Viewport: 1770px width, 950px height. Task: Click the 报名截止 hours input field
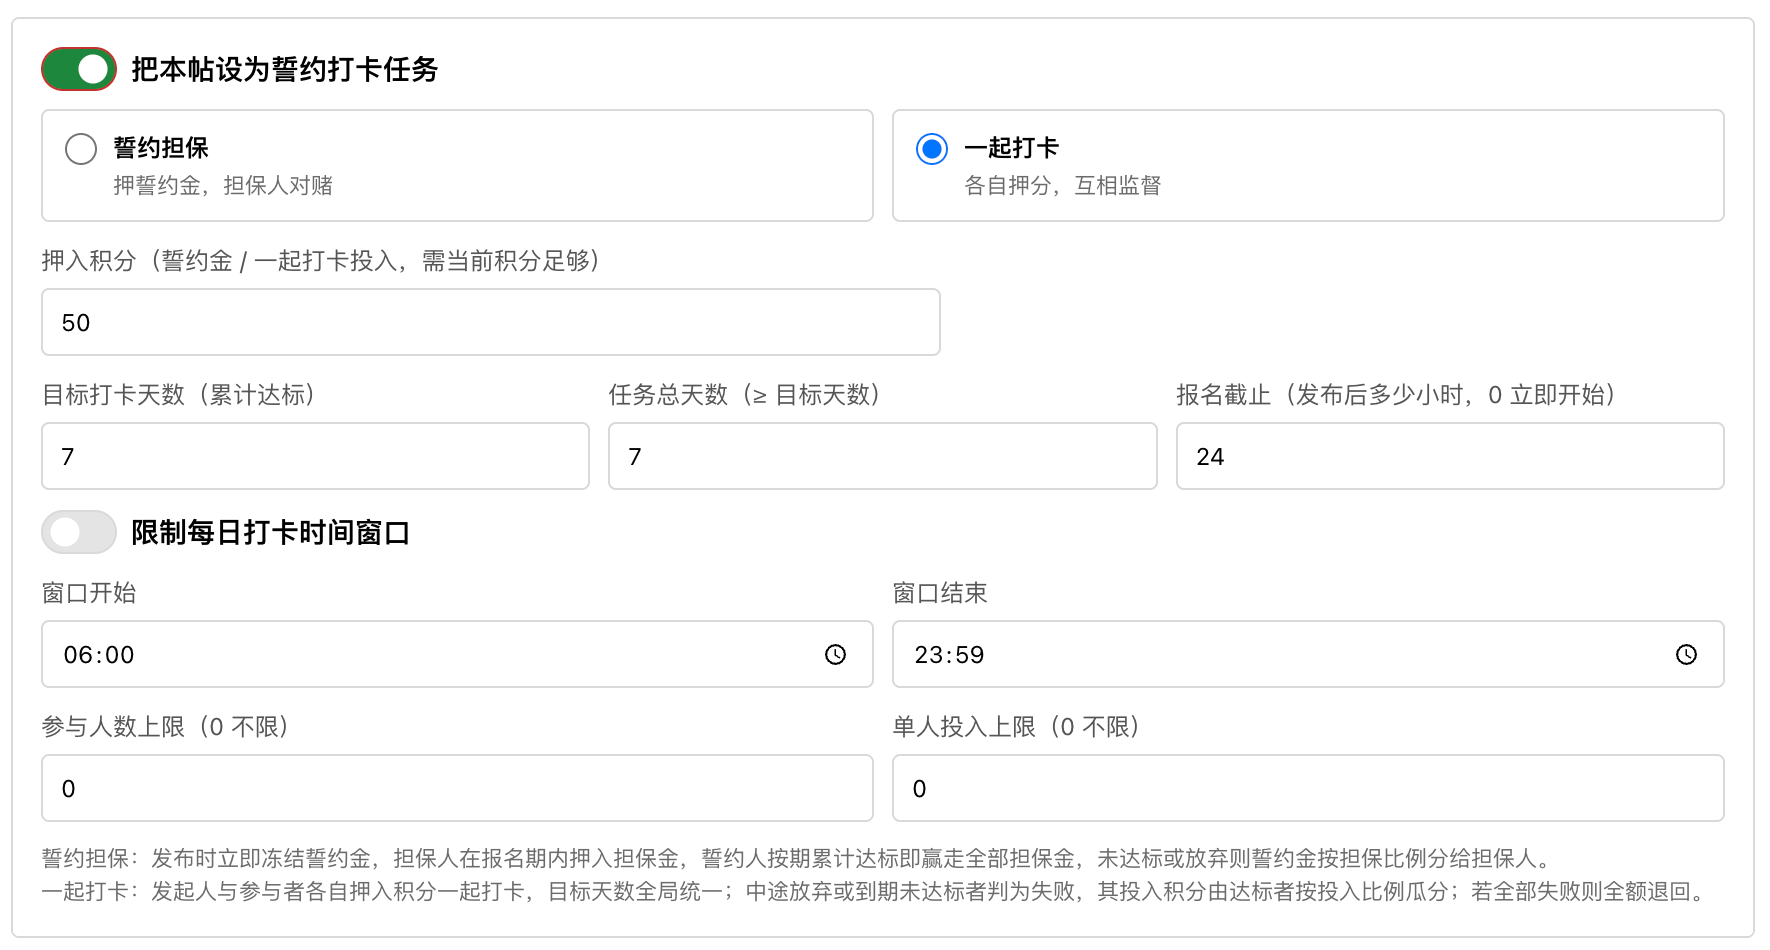coord(1450,456)
